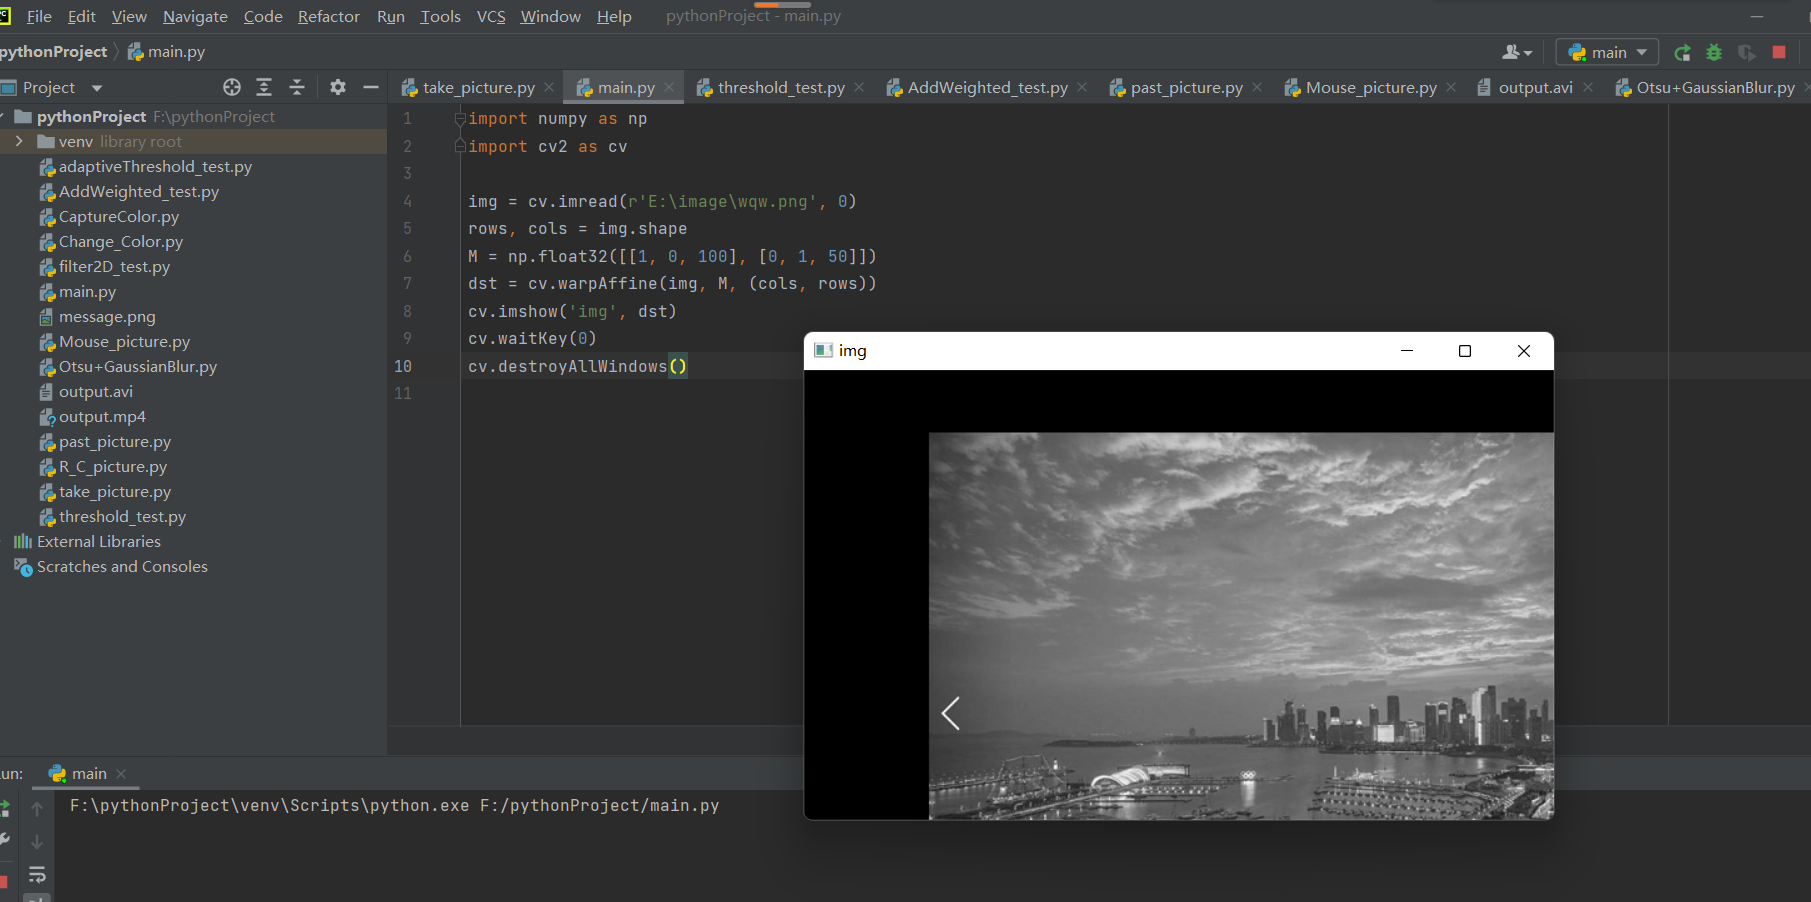This screenshot has height=902, width=1811.
Task: Click the left chevron arrow in img window
Action: [951, 713]
